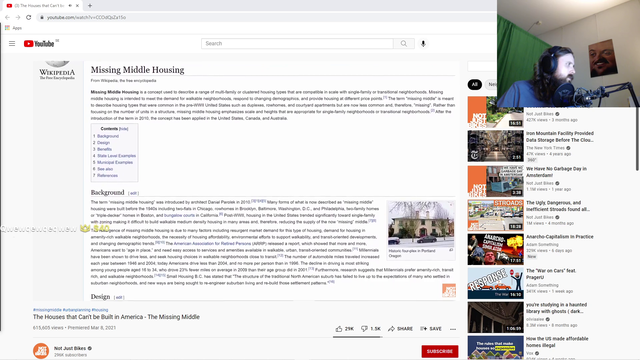Click the Not Just Bikes watermark in video

(x=449, y=290)
